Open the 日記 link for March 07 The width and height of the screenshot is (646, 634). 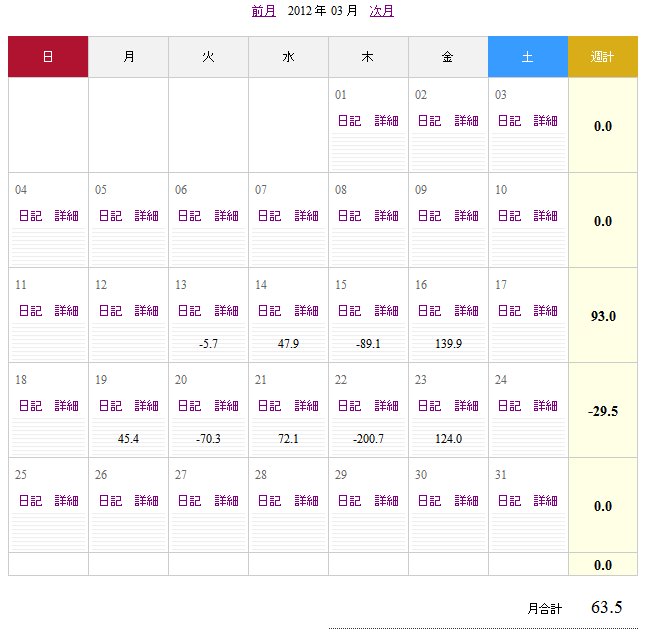coord(269,216)
